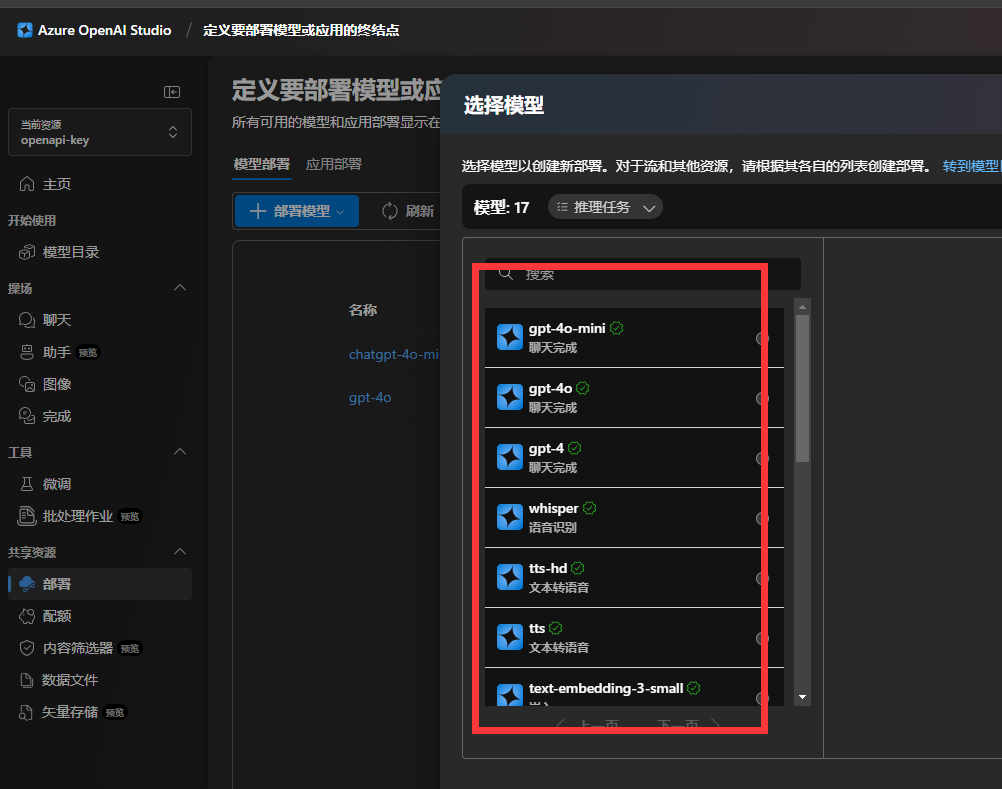Click the 搜索 model search field
The height and width of the screenshot is (789, 1002).
pos(643,274)
